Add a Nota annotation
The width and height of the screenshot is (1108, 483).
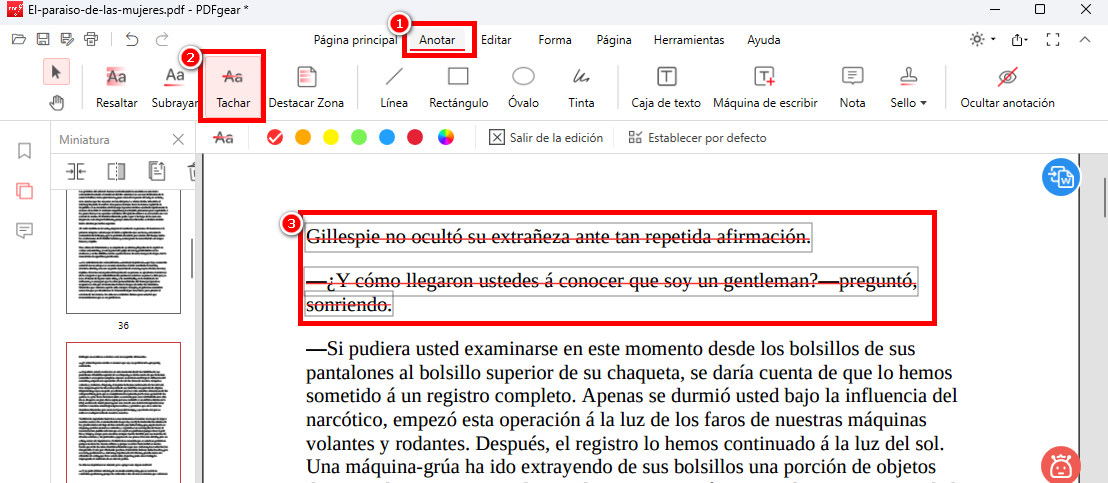point(852,87)
